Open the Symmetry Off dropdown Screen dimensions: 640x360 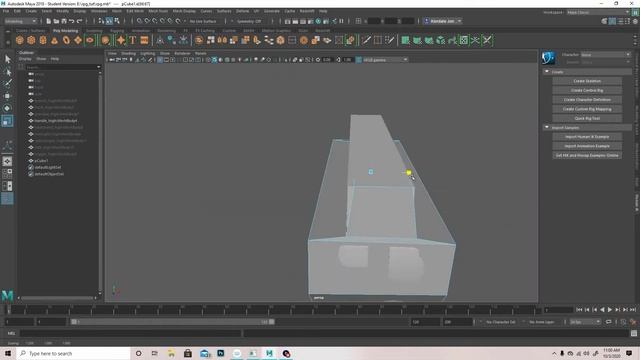[x=249, y=21]
